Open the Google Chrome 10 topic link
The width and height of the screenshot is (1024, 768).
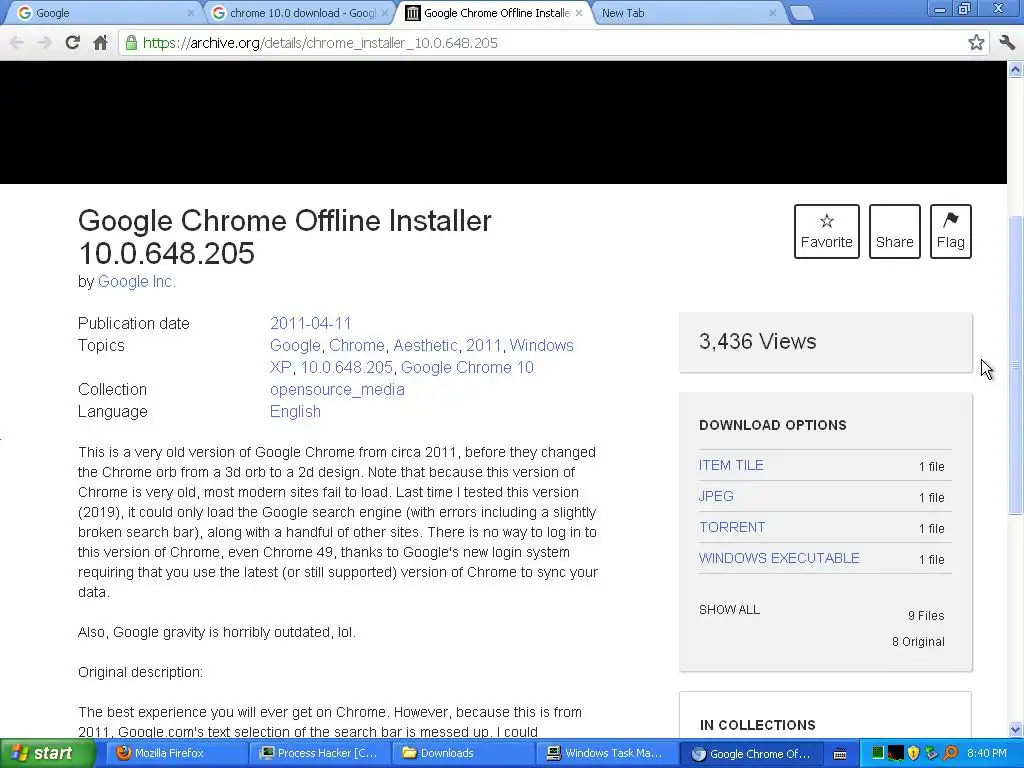pyautogui.click(x=467, y=368)
